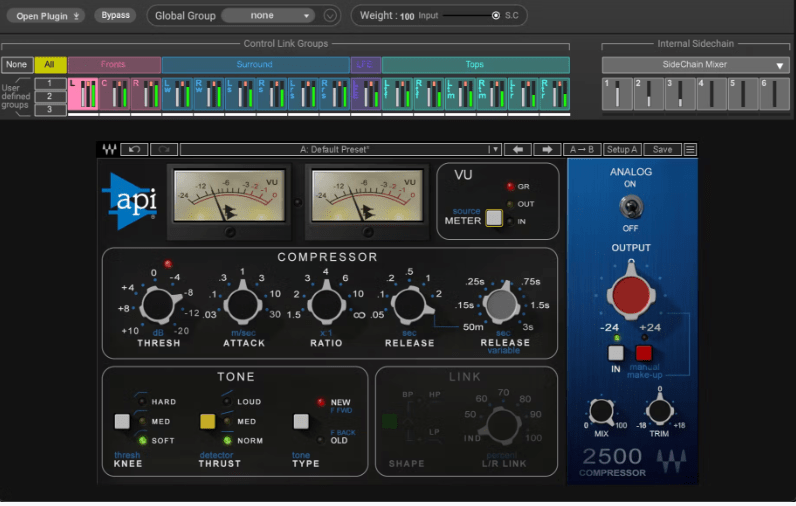The width and height of the screenshot is (796, 506).
Task: Select the Rs surround channel strip
Action: [x=272, y=94]
